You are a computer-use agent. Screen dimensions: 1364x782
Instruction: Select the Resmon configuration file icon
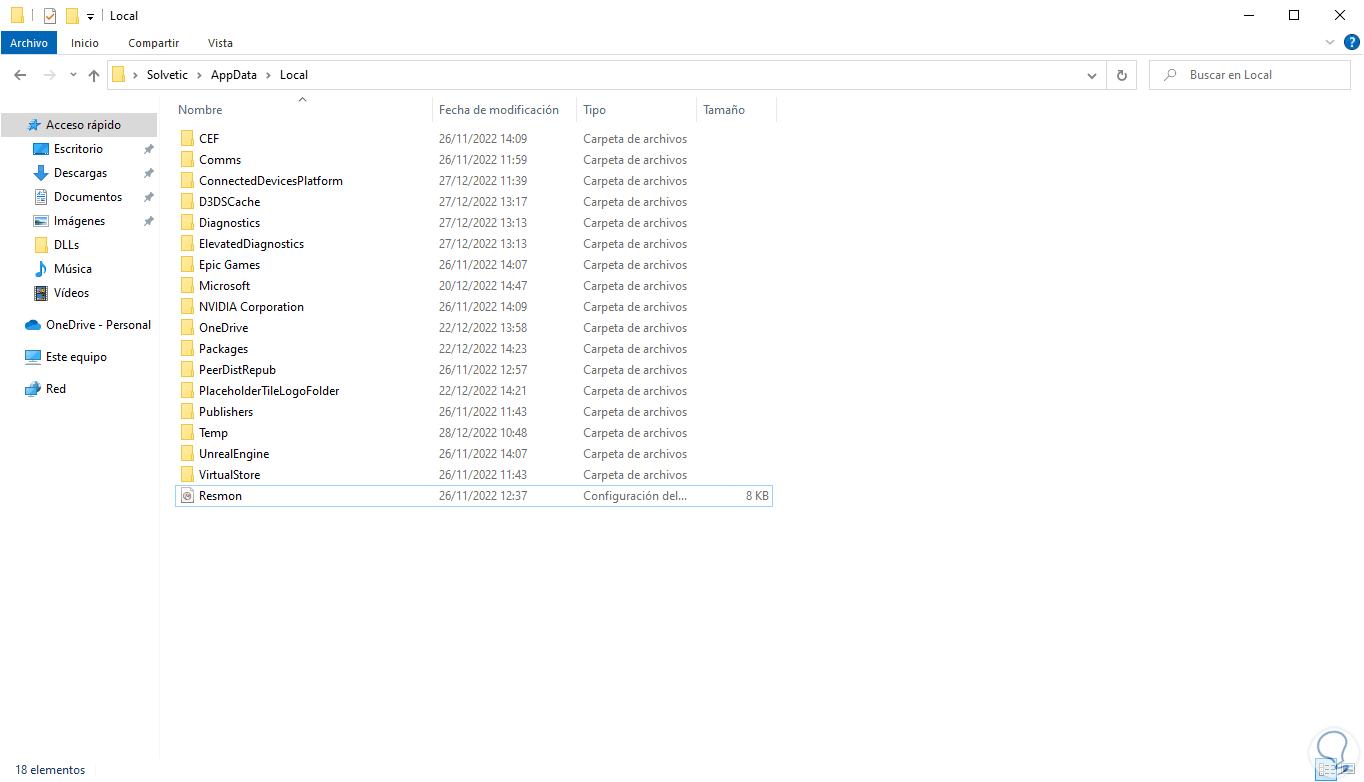click(x=187, y=495)
